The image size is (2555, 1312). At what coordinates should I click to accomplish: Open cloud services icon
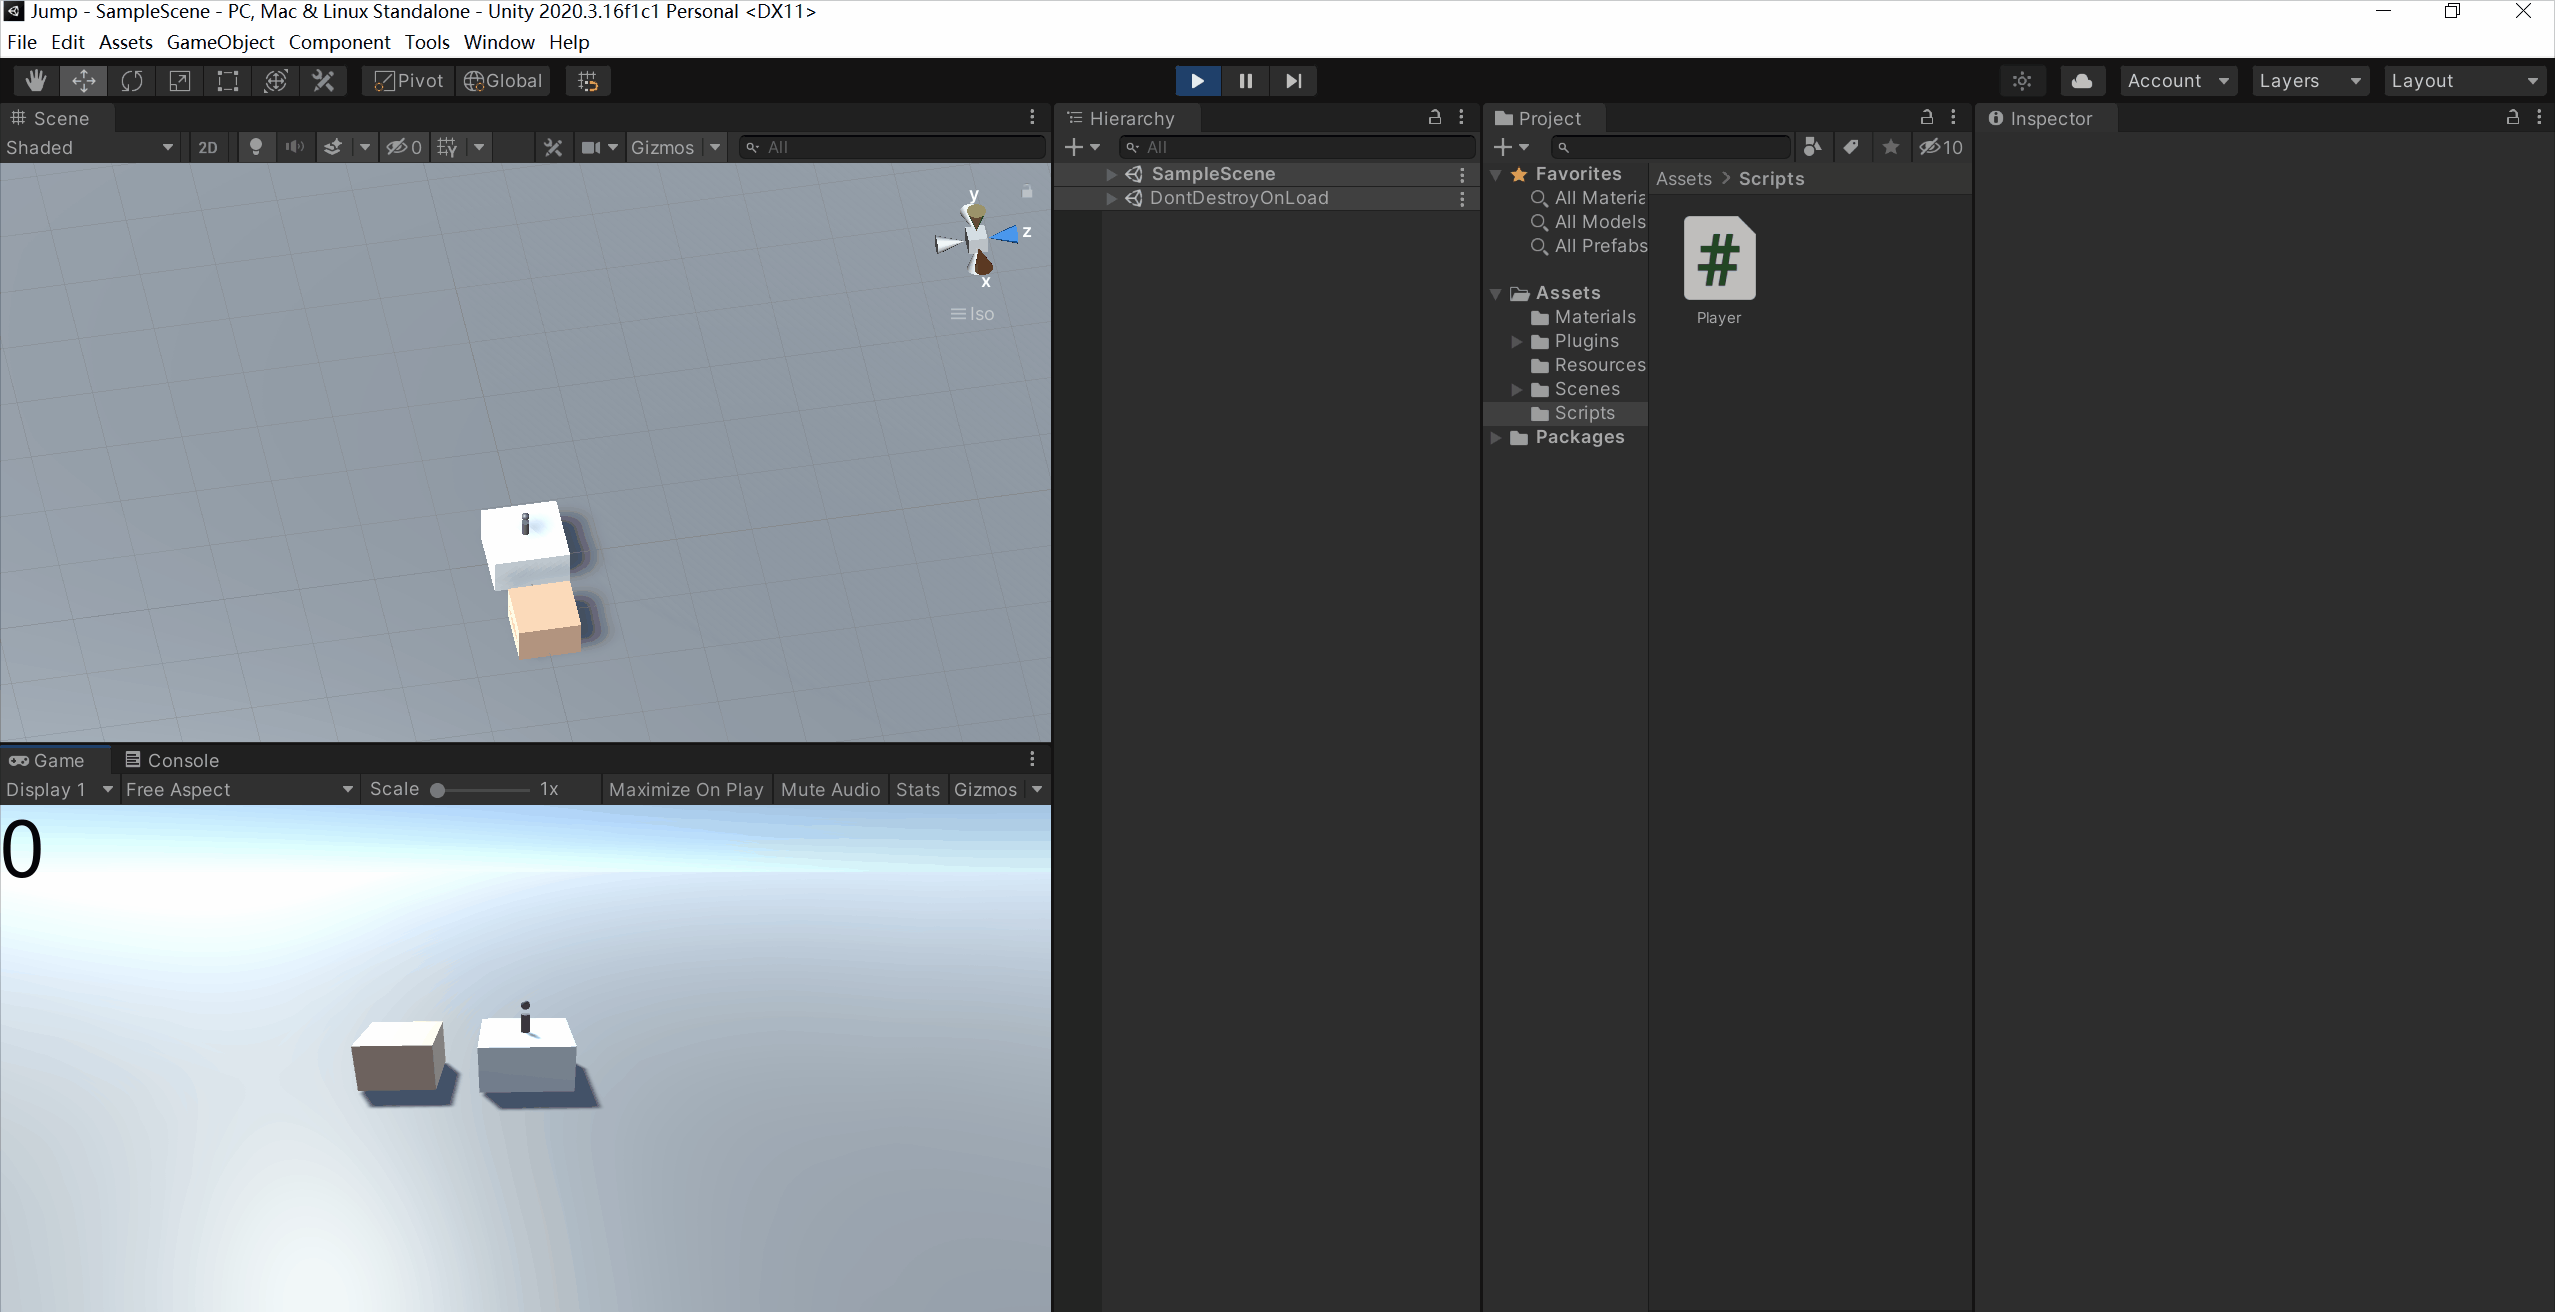point(2081,81)
